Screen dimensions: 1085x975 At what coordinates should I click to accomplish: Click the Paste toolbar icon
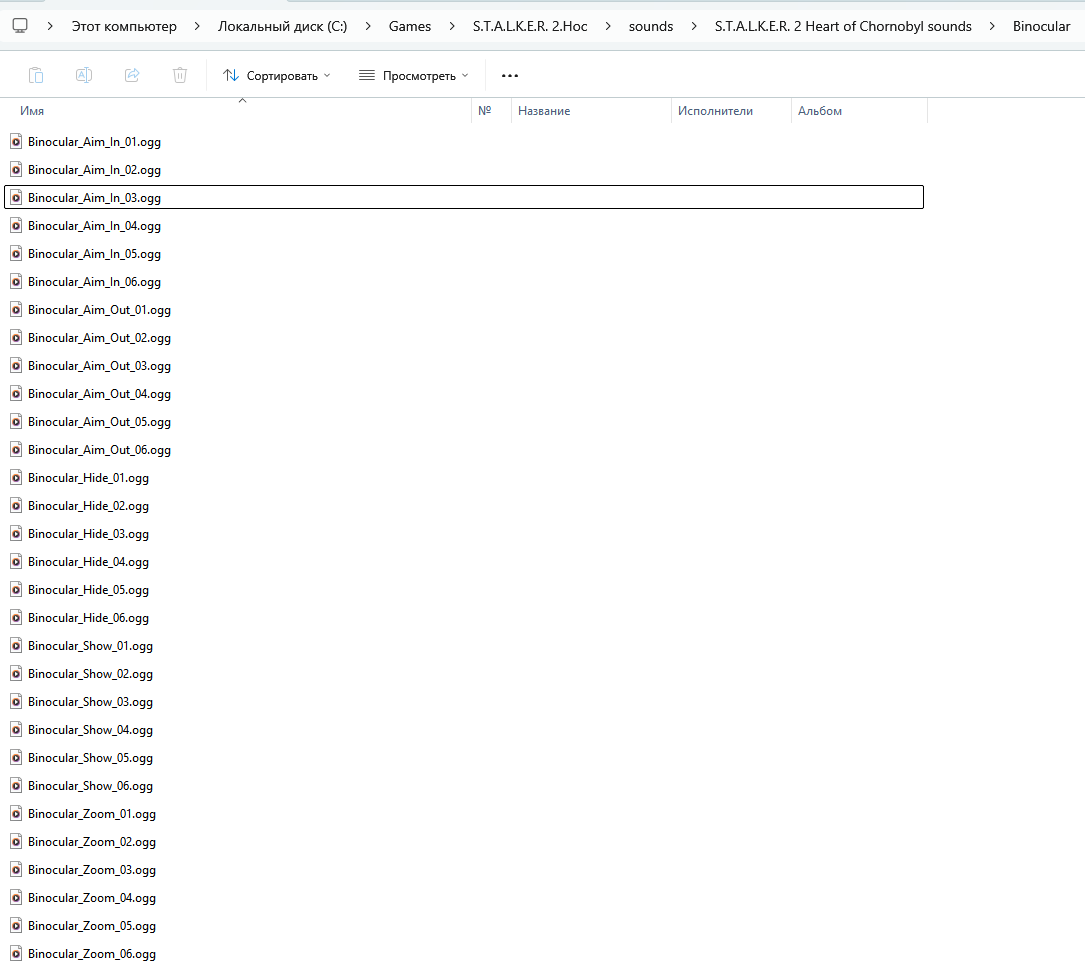[36, 75]
